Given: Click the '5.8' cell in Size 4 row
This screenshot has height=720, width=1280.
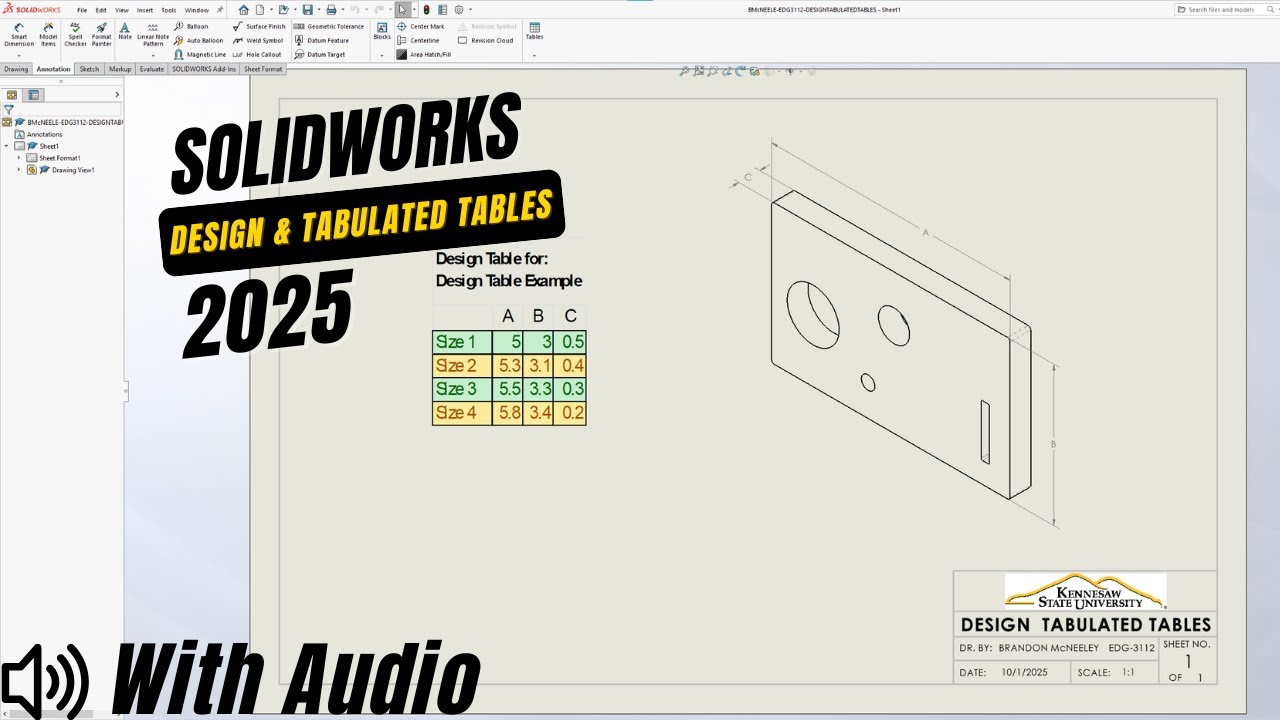Looking at the screenshot, I should click(x=508, y=413).
